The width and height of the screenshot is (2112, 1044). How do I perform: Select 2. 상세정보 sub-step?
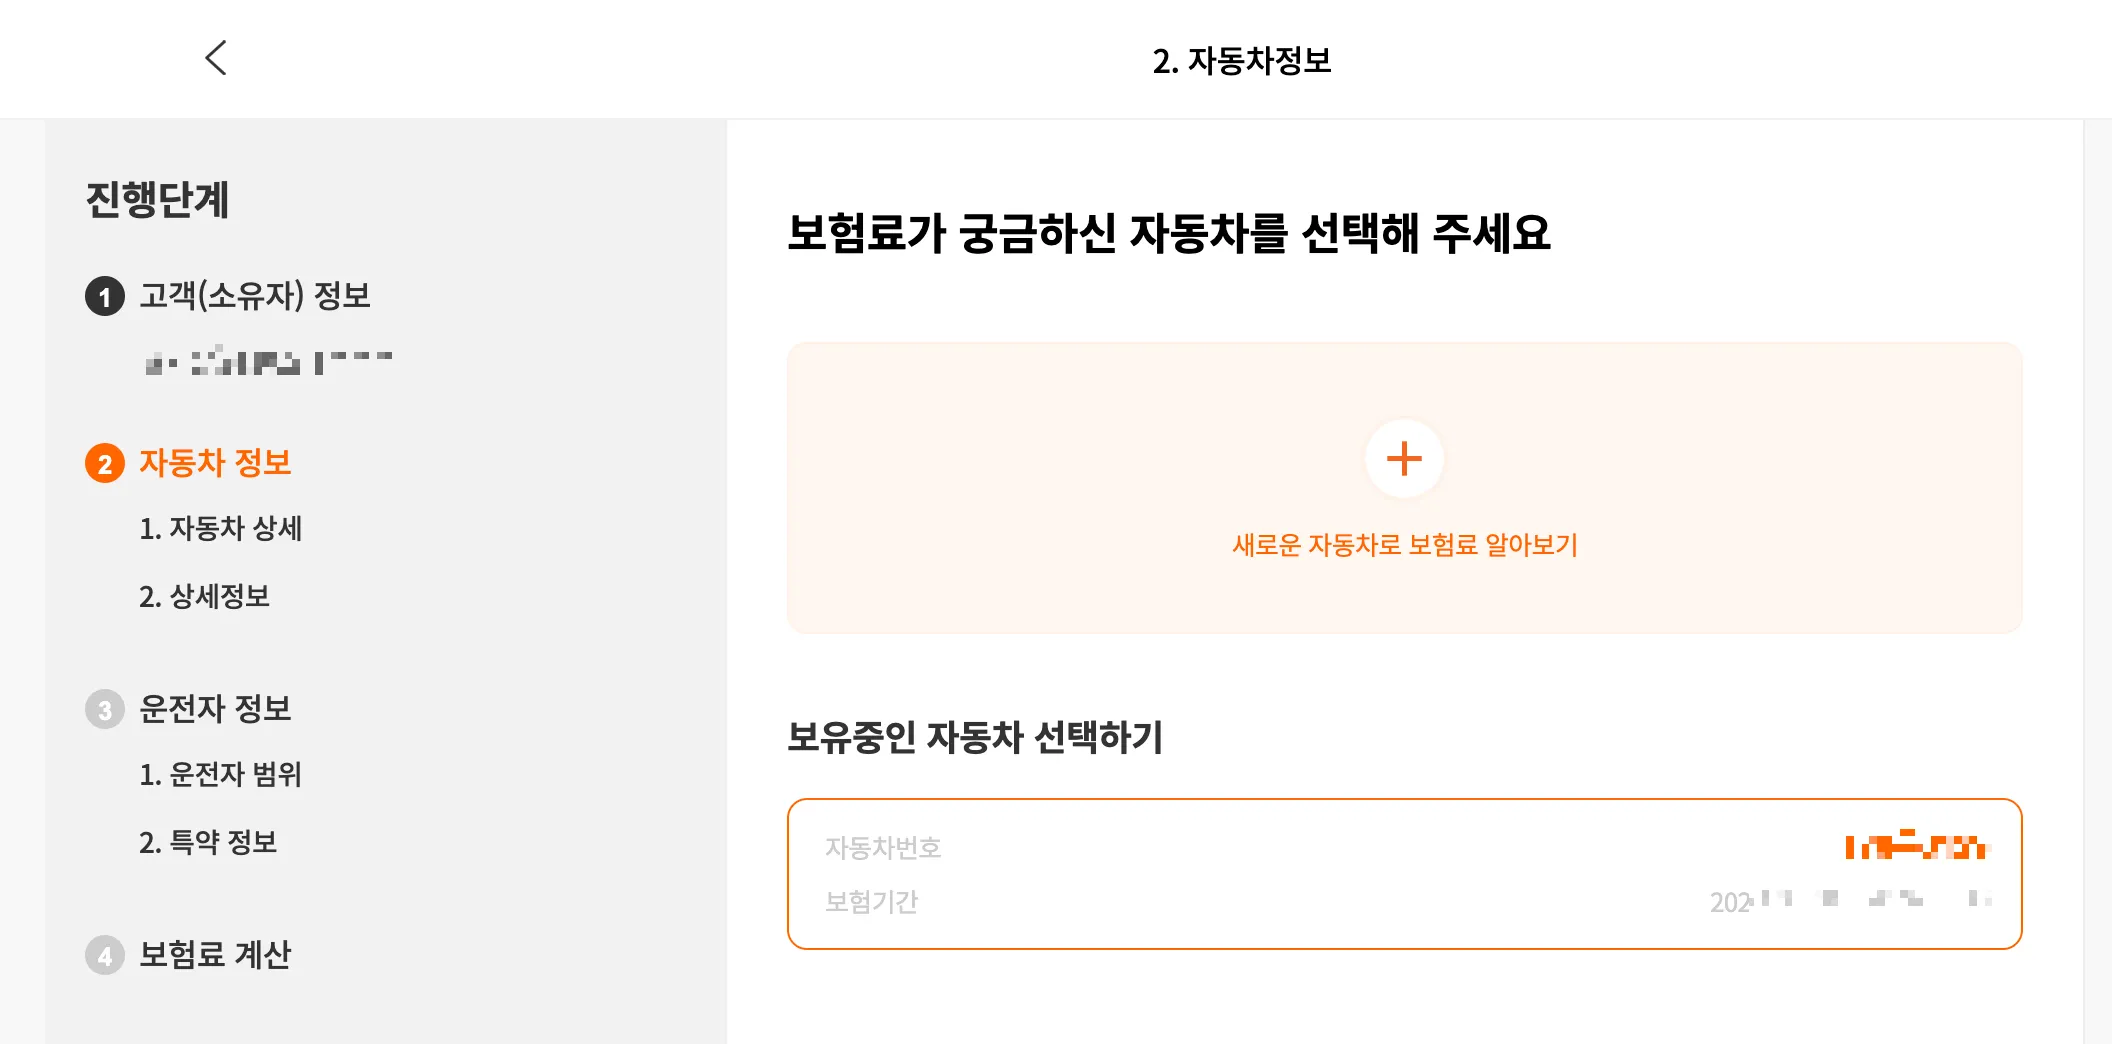pos(205,597)
